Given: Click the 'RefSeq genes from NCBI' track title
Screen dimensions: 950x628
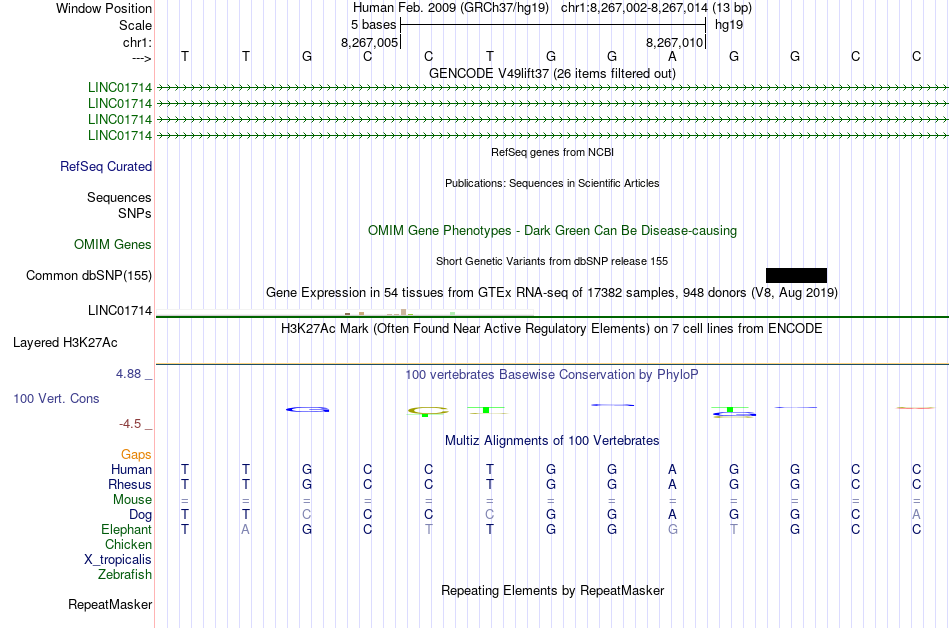Looking at the screenshot, I should coord(552,152).
